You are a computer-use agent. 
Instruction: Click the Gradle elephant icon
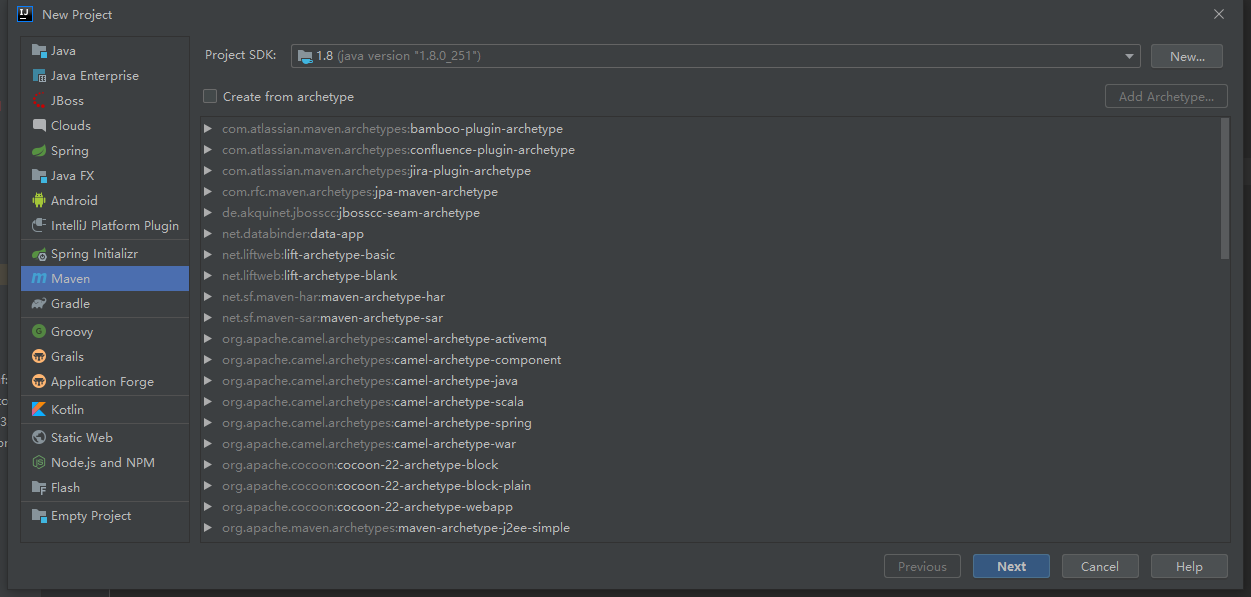point(39,304)
